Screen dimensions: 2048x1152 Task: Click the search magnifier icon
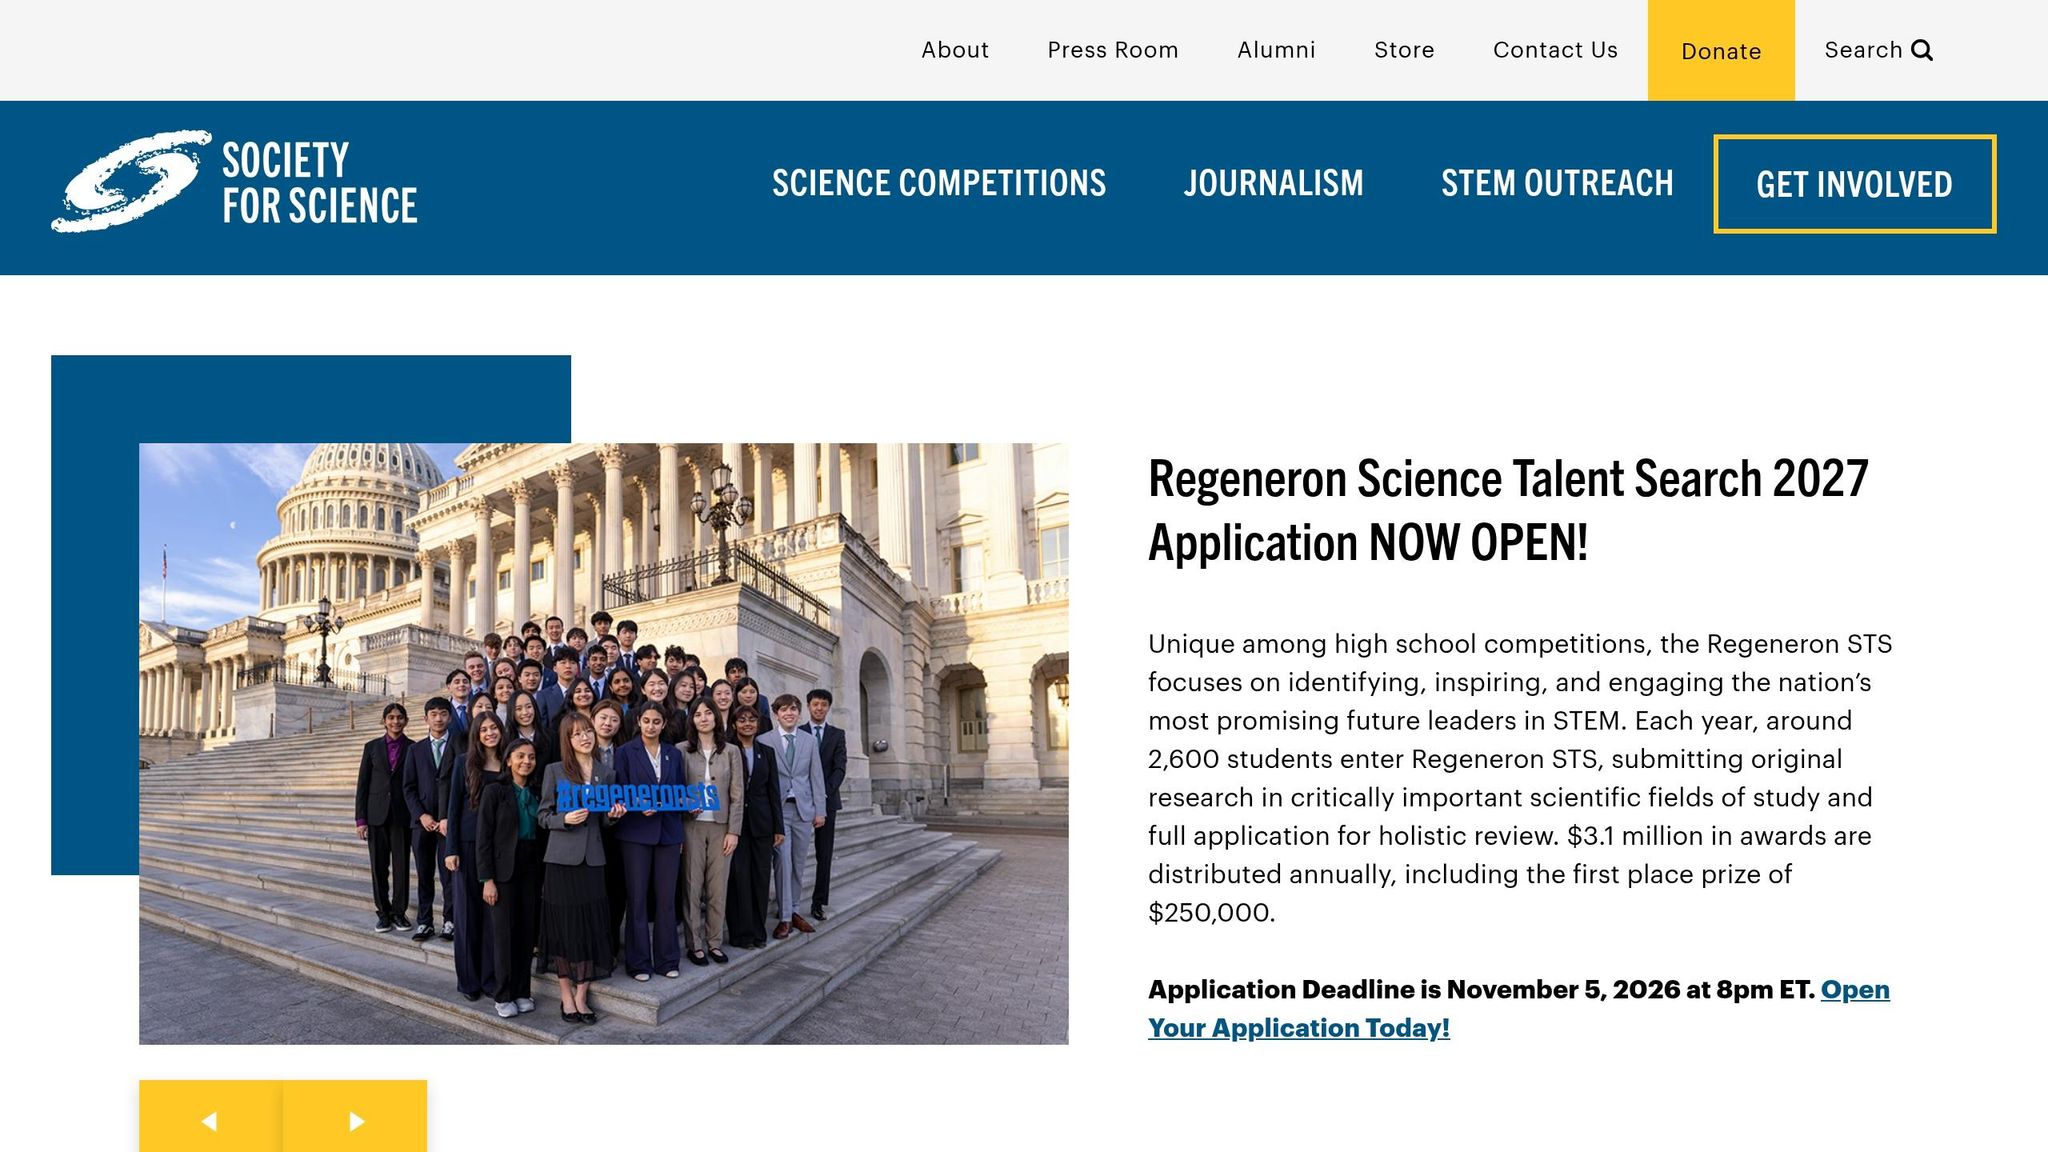tap(1922, 50)
